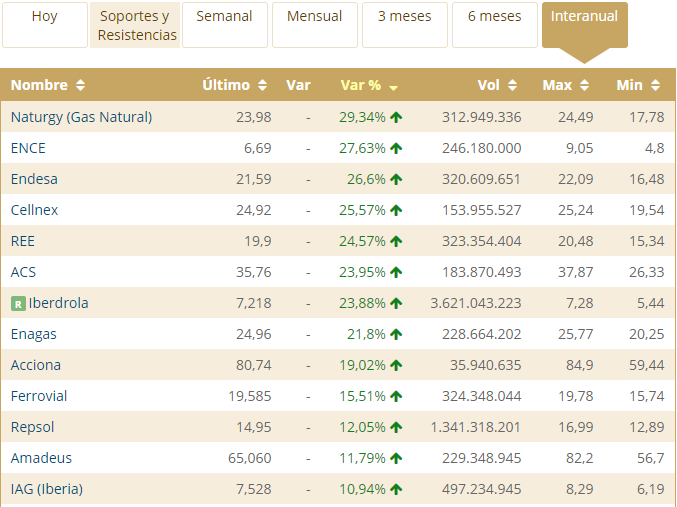Viewport: 677px width, 507px height.
Task: Open the Hoy tab
Action: 45,25
